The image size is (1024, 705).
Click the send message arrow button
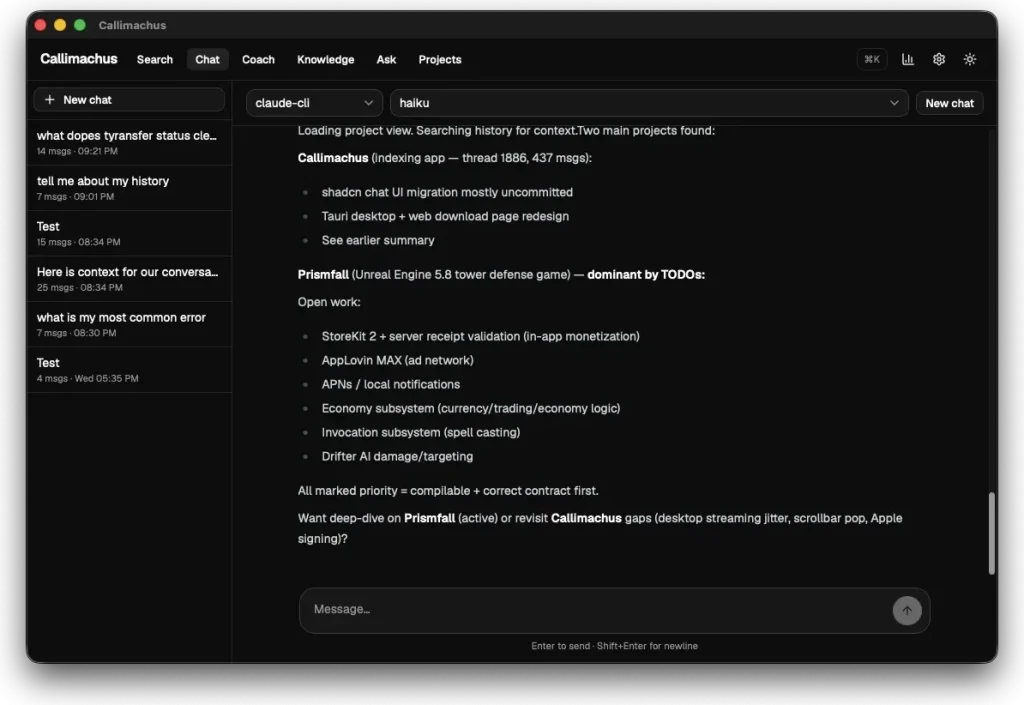pyautogui.click(x=906, y=610)
